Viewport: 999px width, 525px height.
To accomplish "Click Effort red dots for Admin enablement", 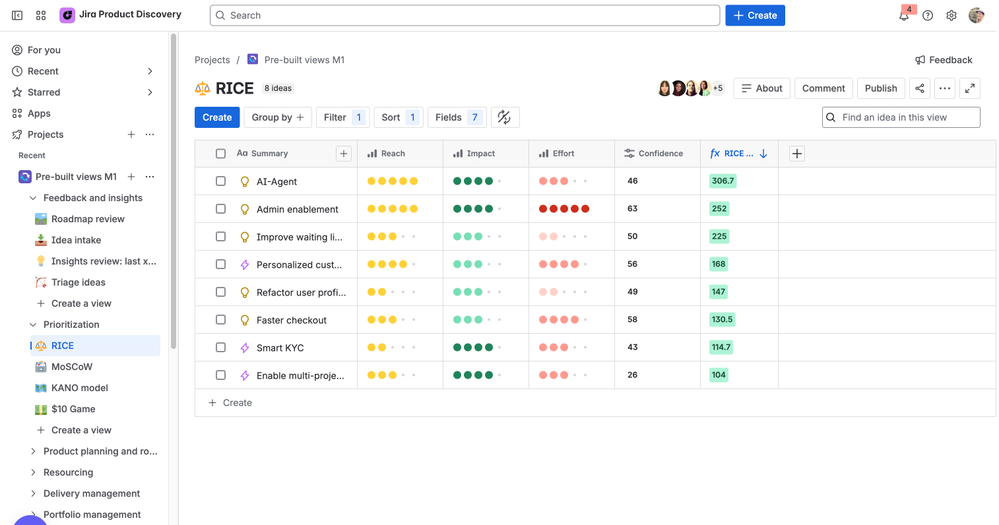I will 564,209.
